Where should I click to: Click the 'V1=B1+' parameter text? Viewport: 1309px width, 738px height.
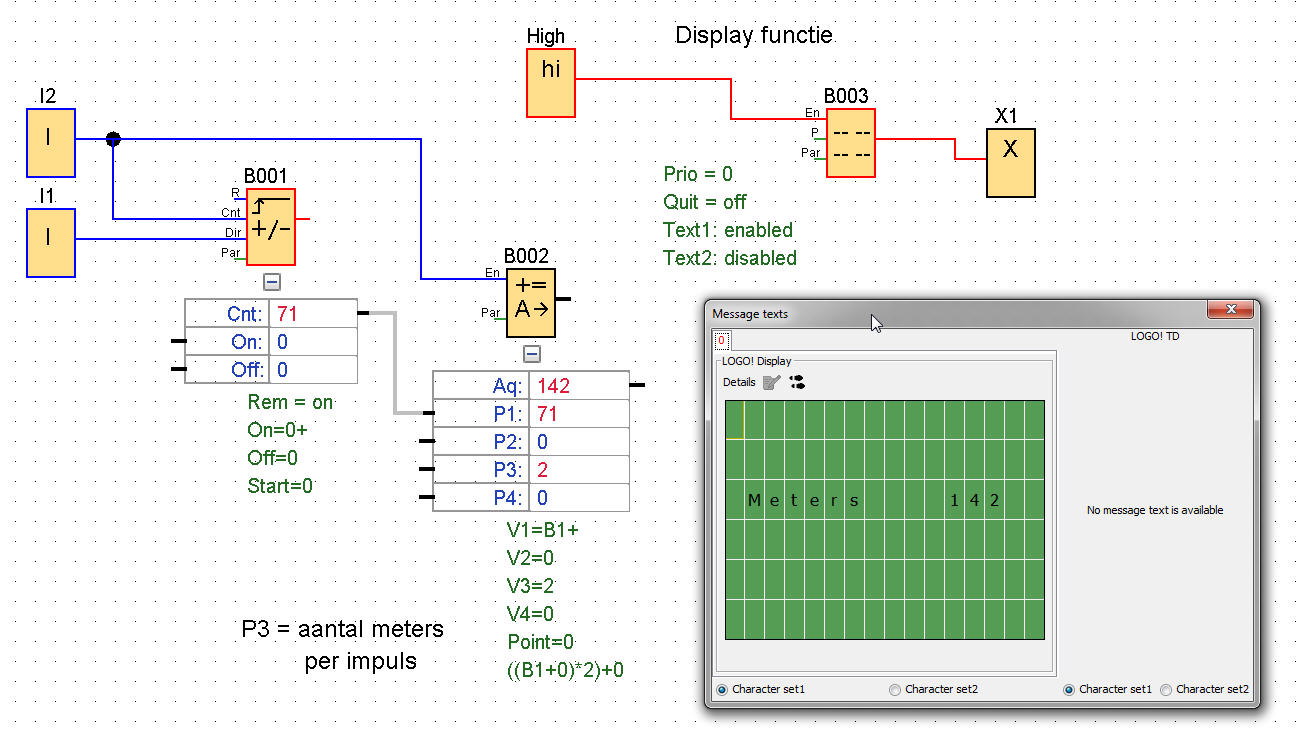point(543,530)
